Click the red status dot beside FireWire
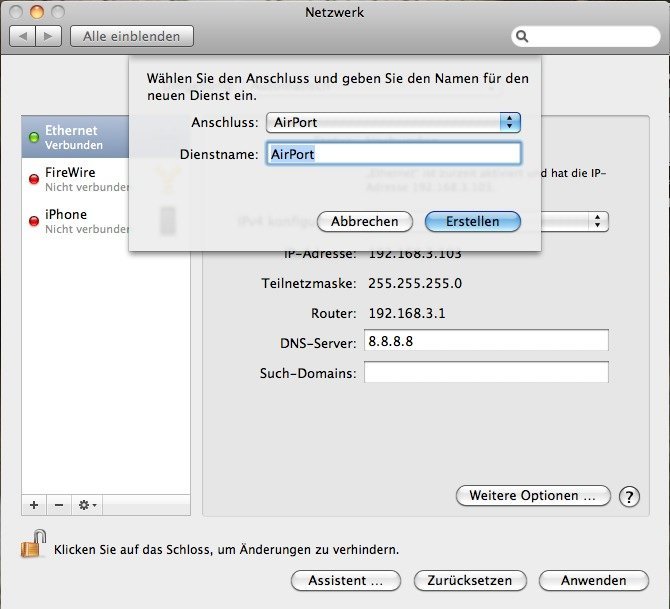 point(34,179)
